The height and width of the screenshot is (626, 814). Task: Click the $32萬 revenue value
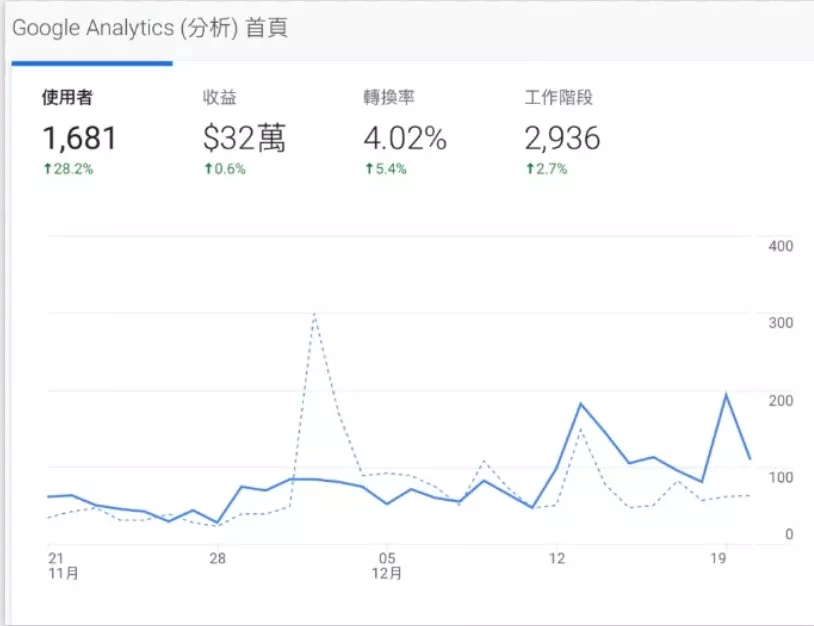[245, 138]
